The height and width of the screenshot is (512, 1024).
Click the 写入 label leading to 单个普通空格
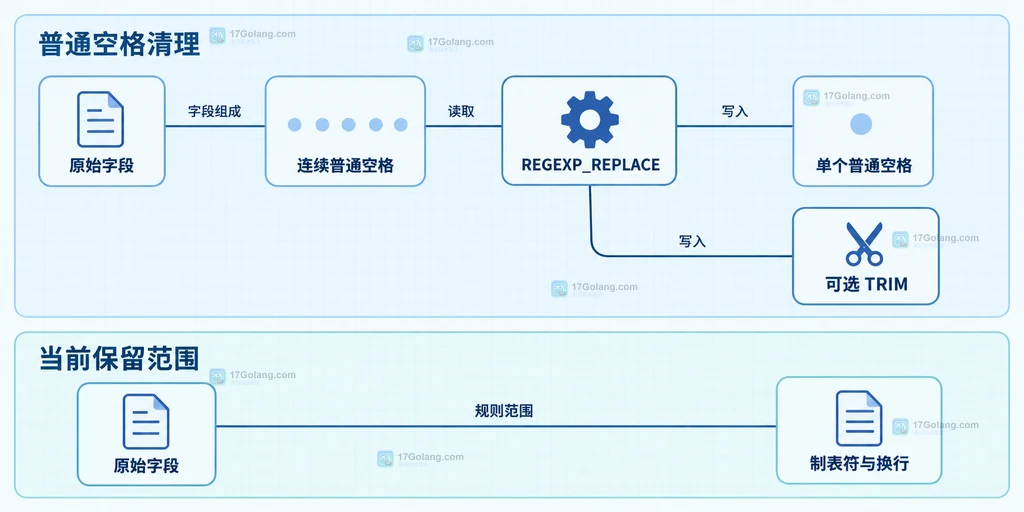tap(735, 111)
